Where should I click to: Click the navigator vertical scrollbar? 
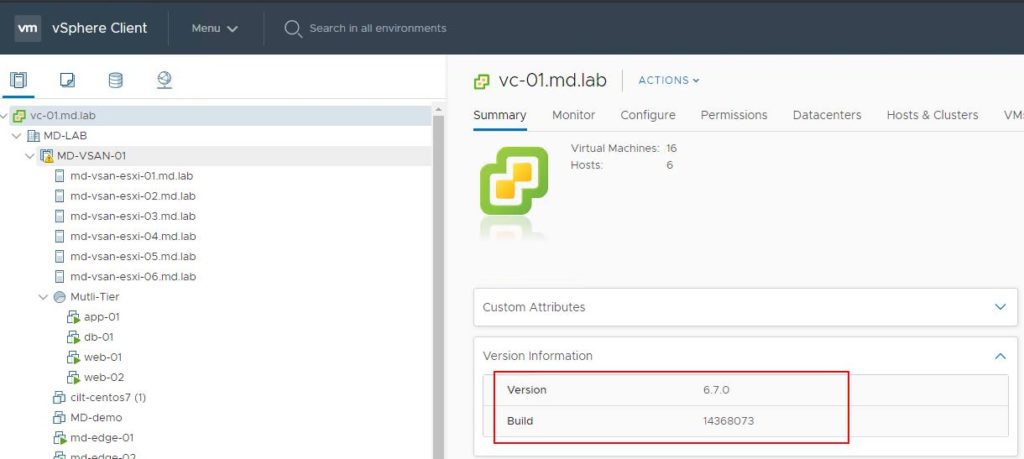438,287
